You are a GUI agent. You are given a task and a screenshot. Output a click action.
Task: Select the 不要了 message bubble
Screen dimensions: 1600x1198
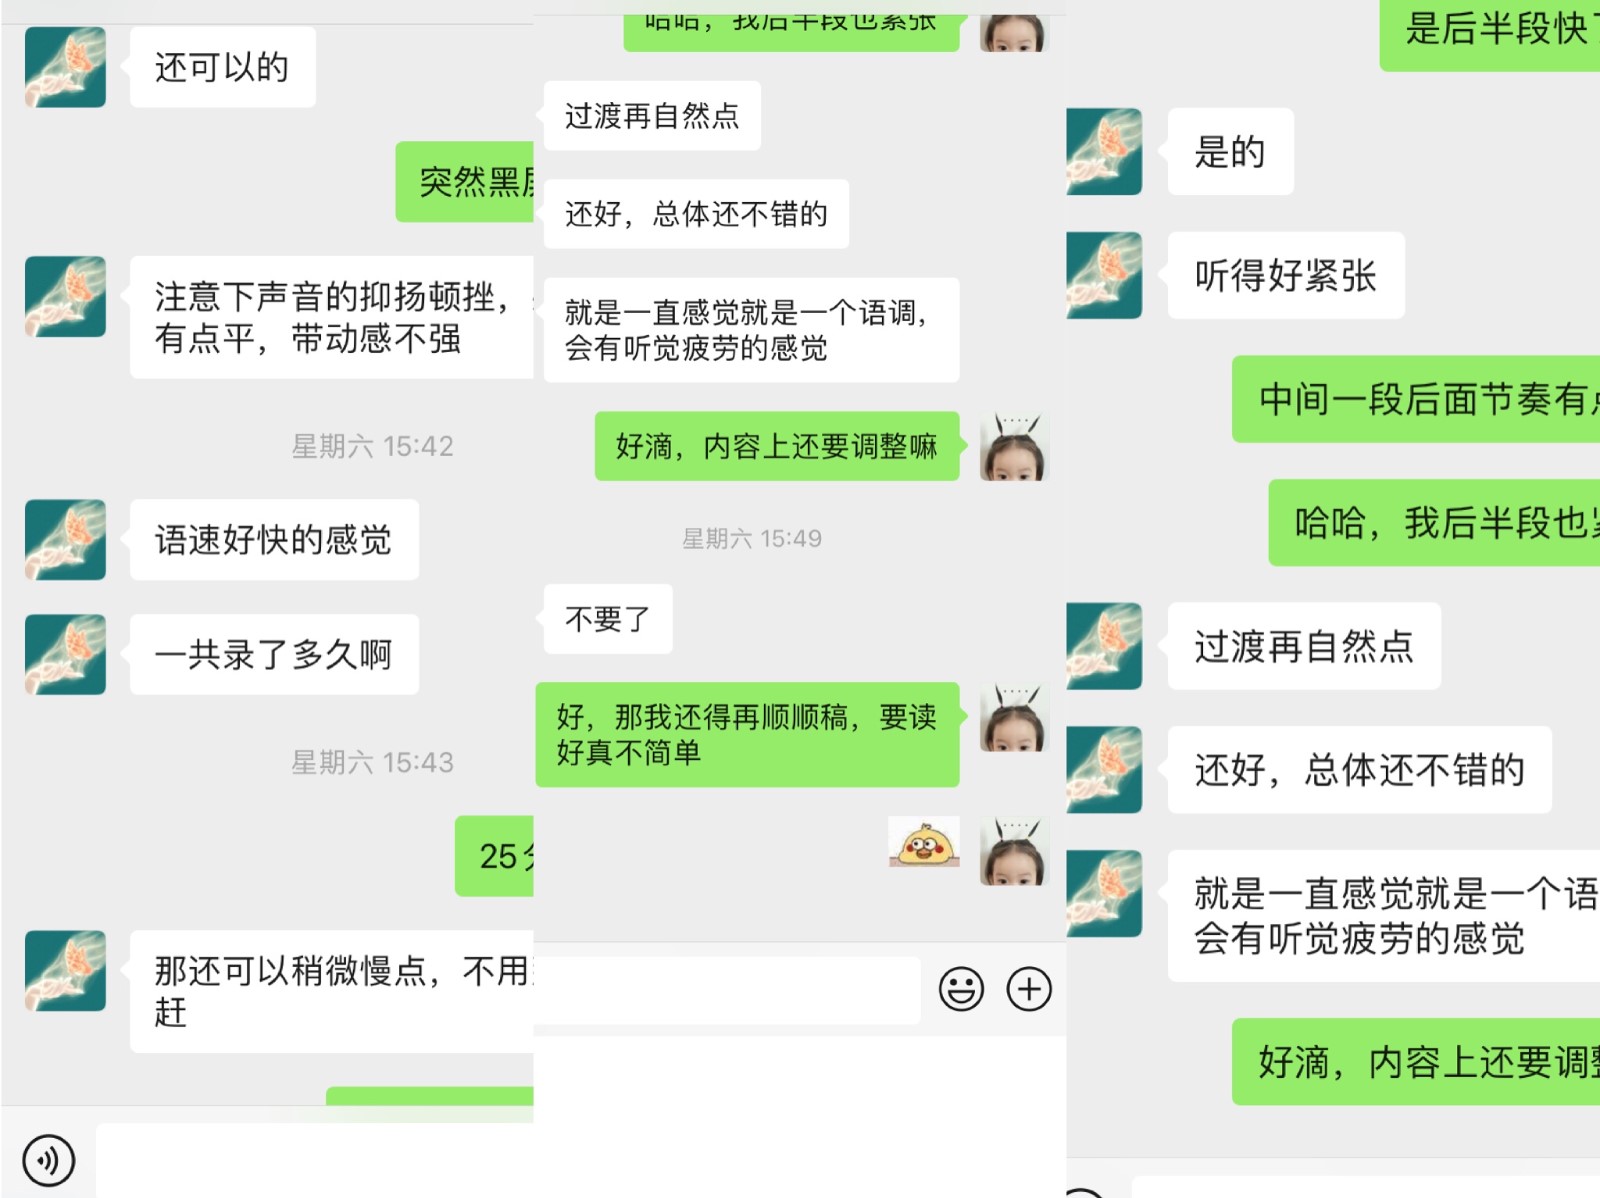[x=608, y=619]
